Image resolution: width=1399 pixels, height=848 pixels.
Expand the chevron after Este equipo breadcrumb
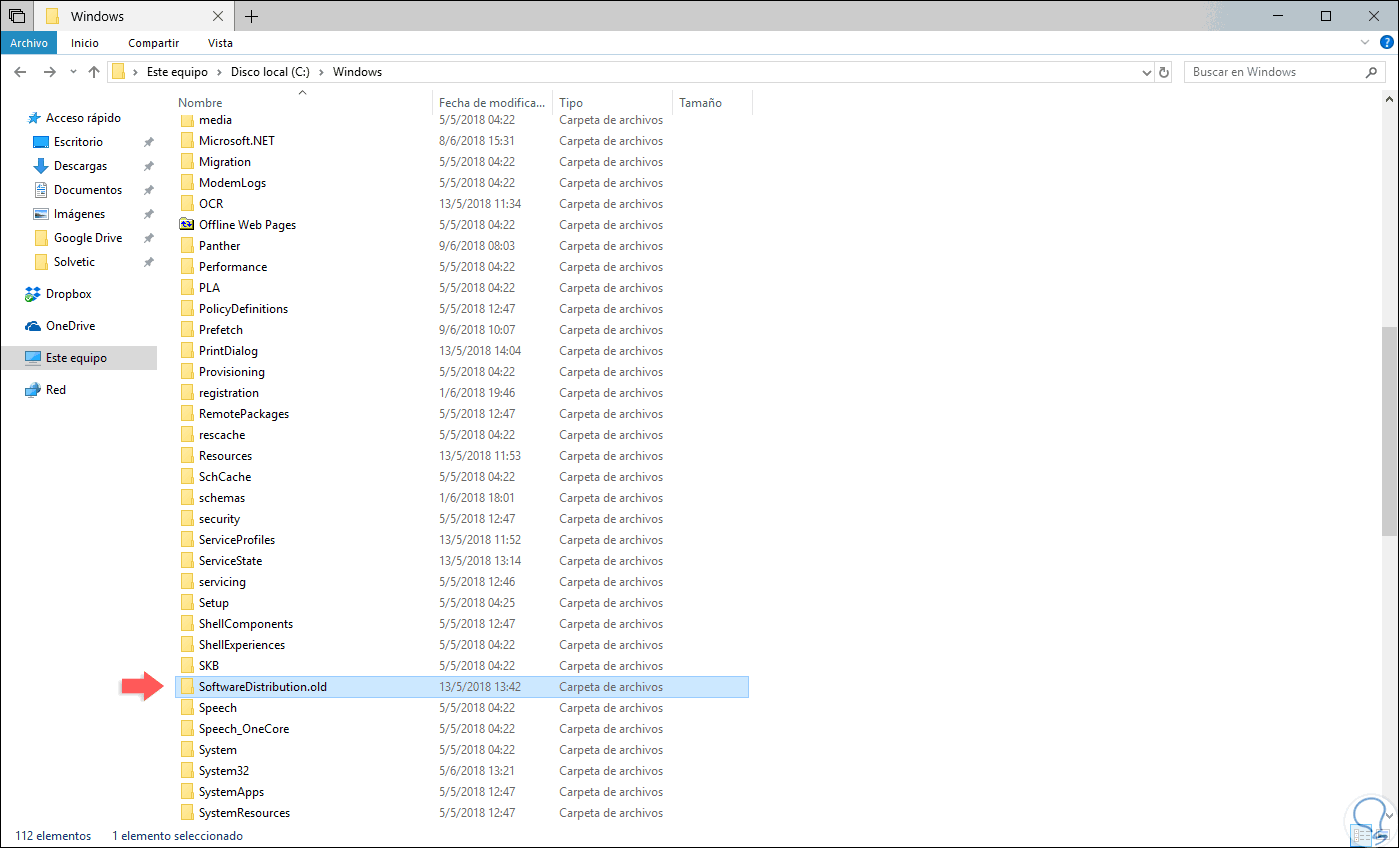pos(219,72)
